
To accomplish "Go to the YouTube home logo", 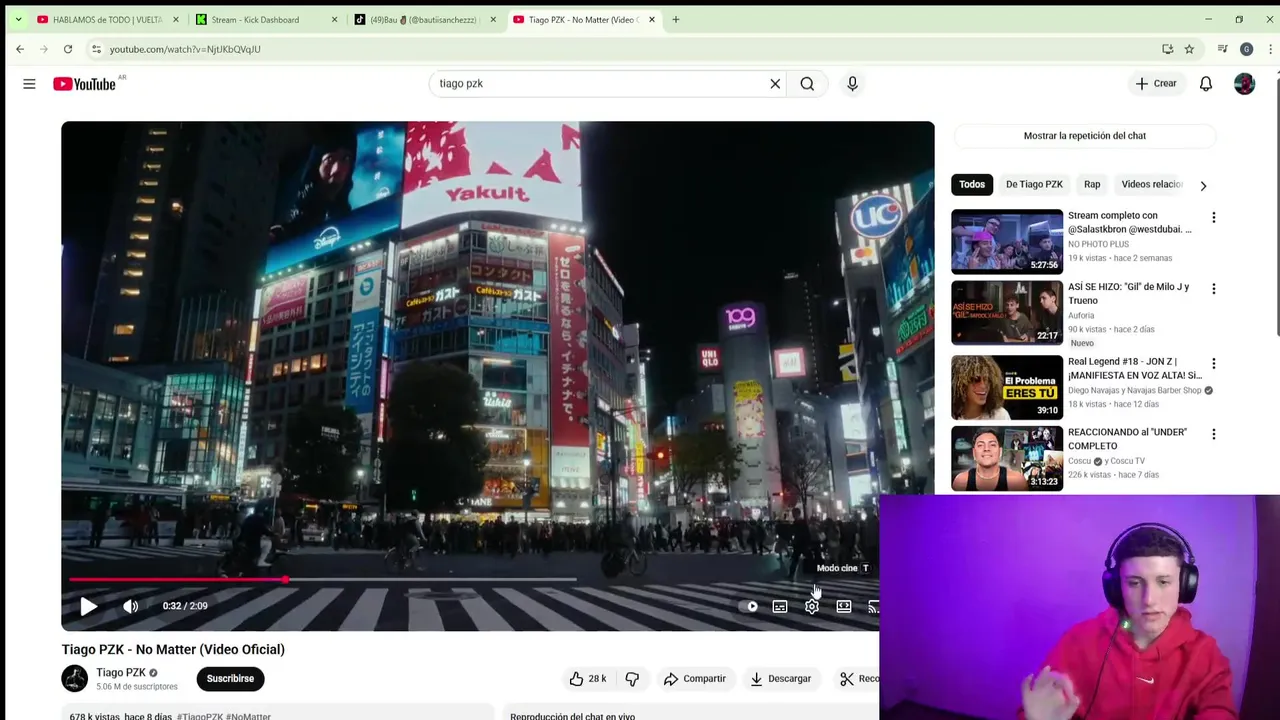I will coord(85,84).
